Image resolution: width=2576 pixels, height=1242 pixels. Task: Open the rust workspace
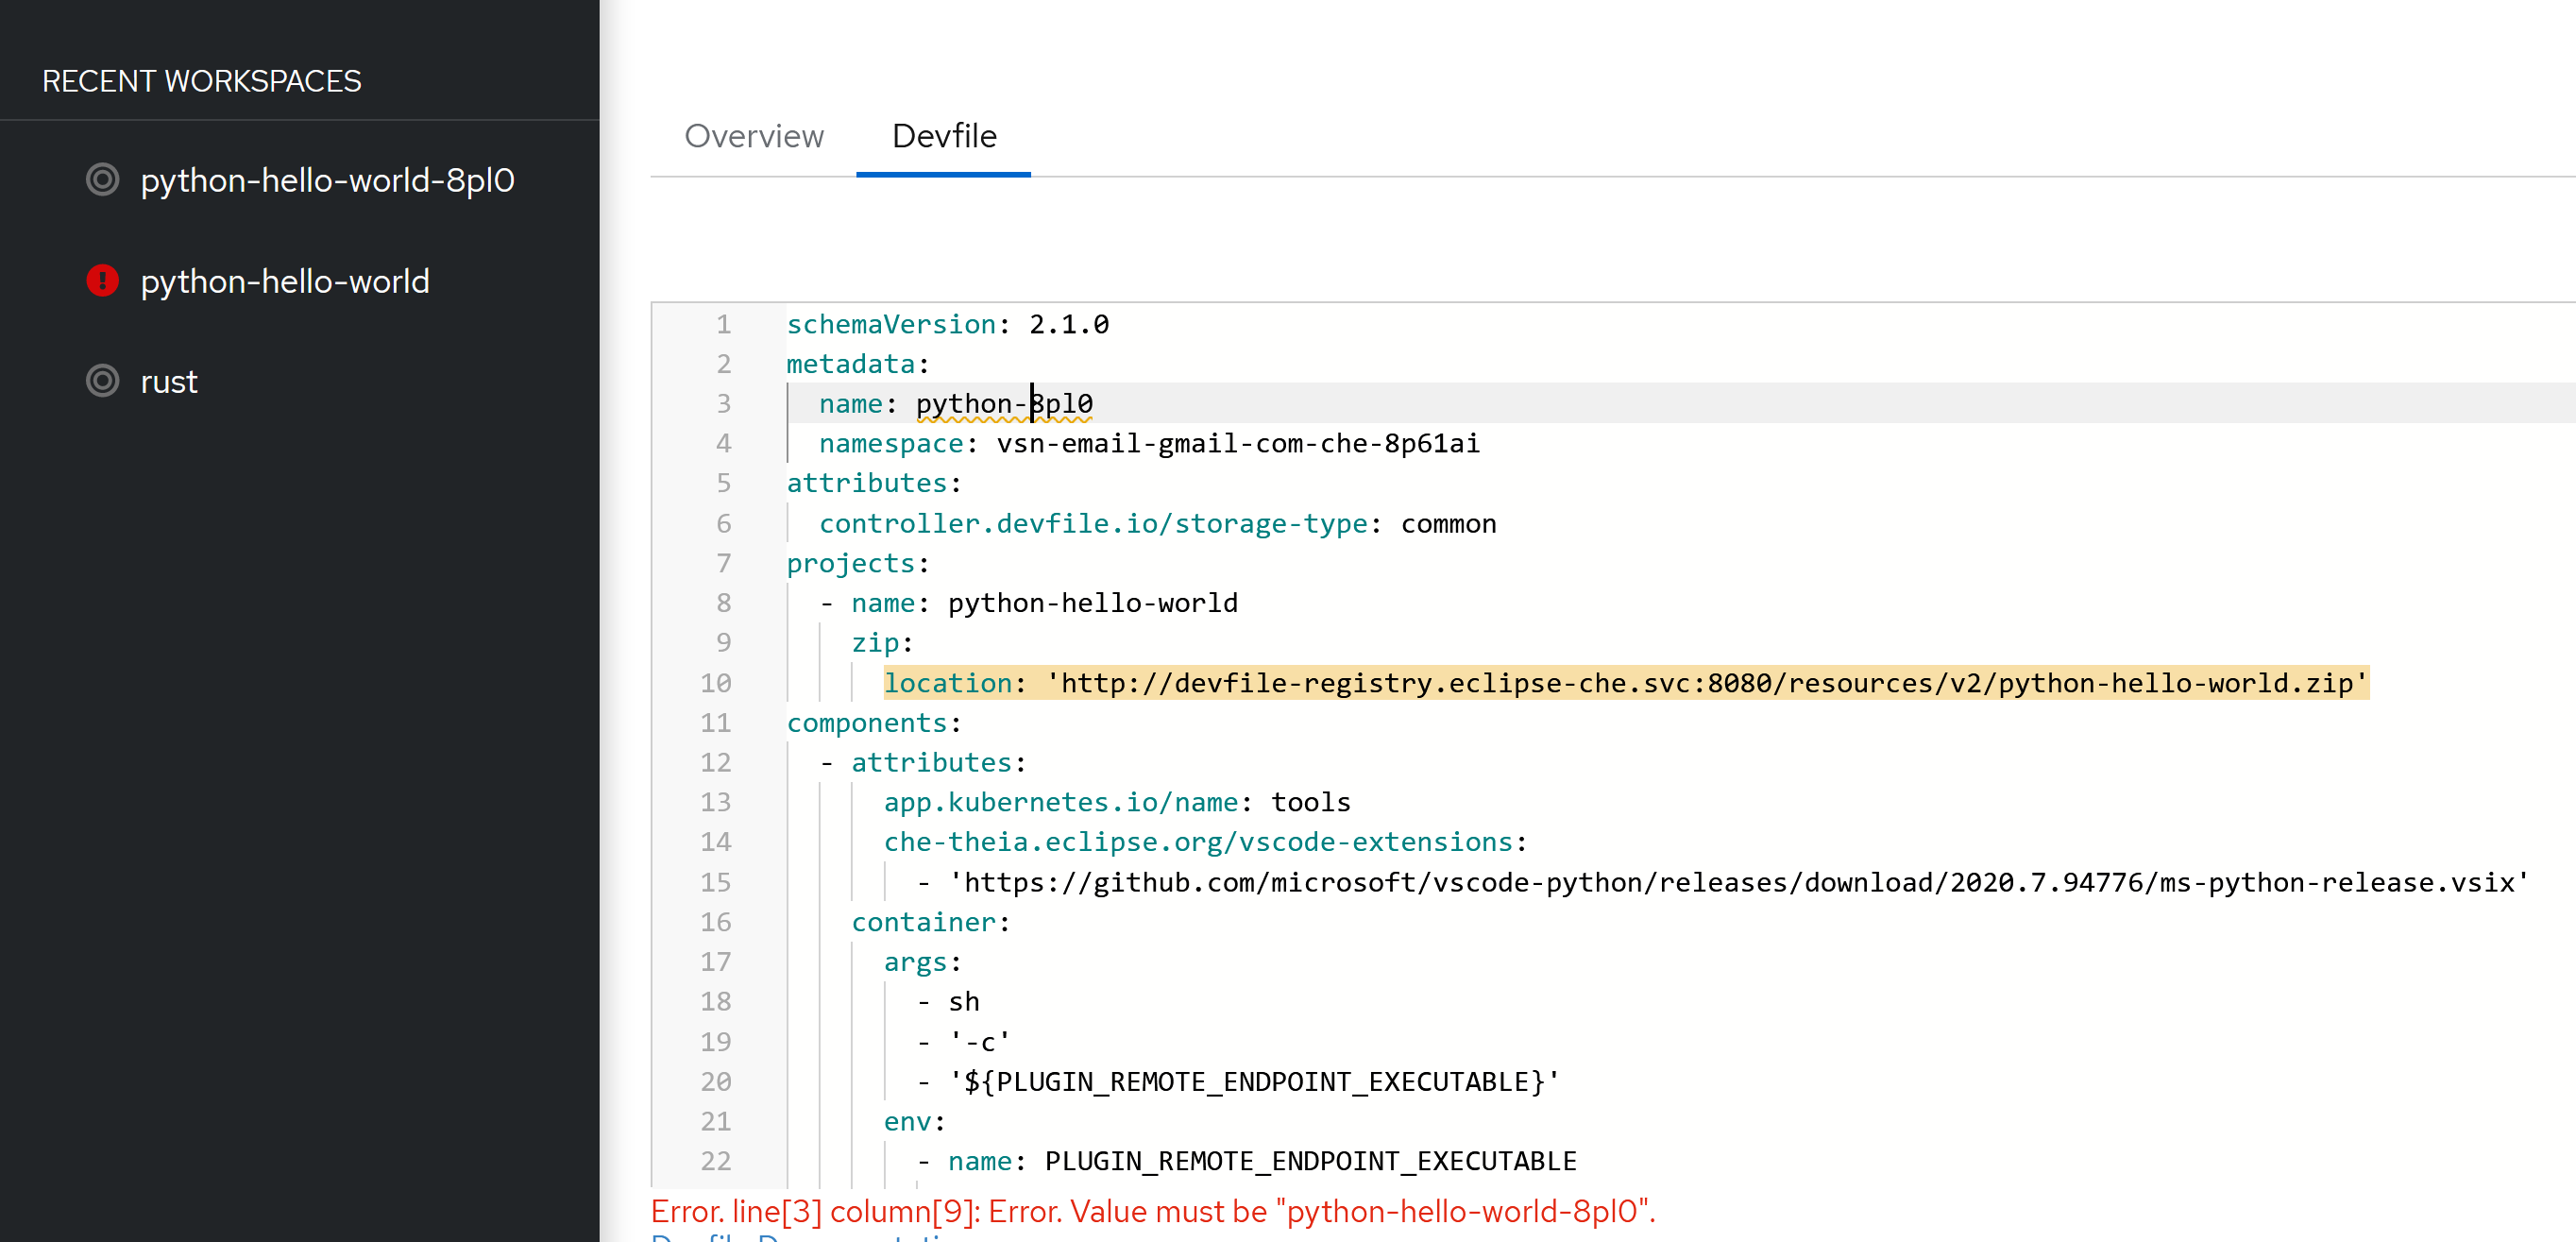point(169,381)
